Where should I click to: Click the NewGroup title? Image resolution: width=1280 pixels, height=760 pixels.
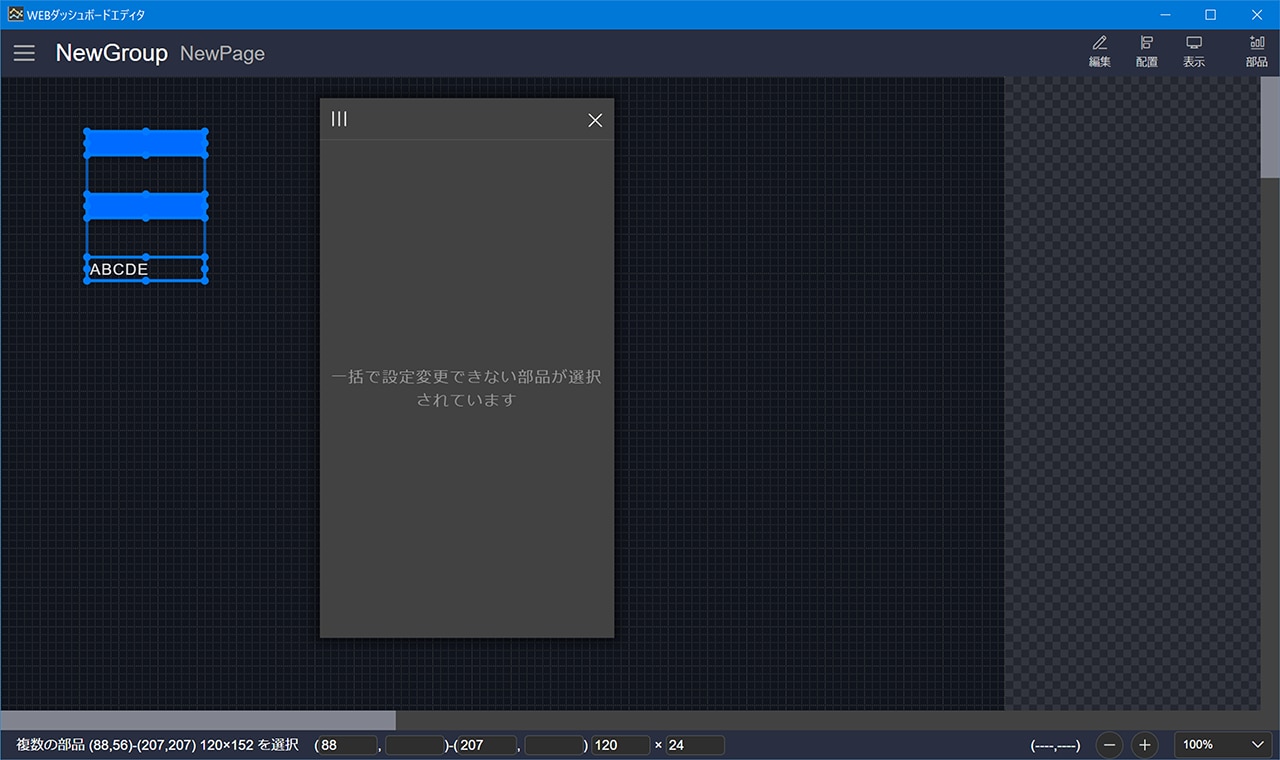(x=111, y=53)
